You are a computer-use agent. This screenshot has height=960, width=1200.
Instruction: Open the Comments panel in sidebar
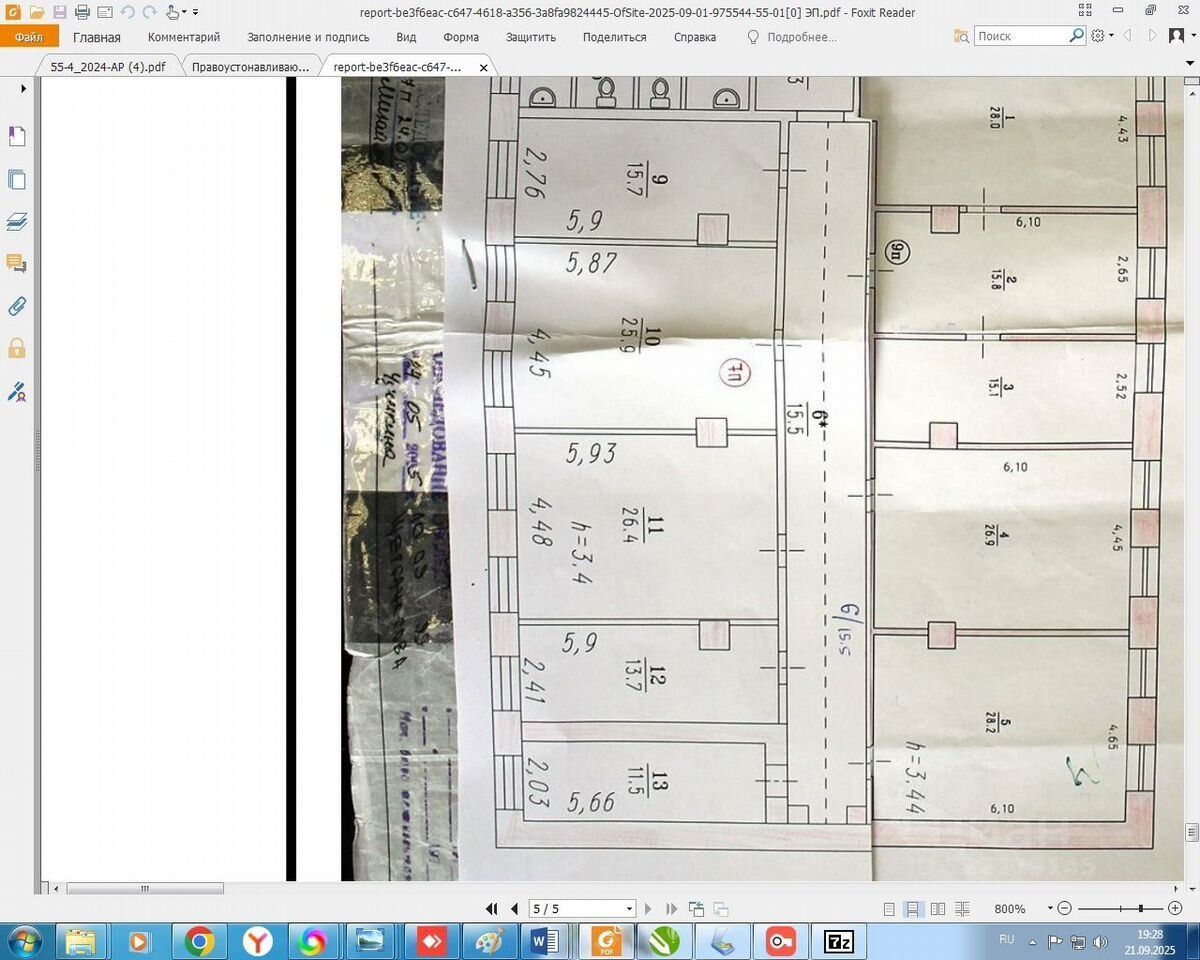(x=17, y=264)
